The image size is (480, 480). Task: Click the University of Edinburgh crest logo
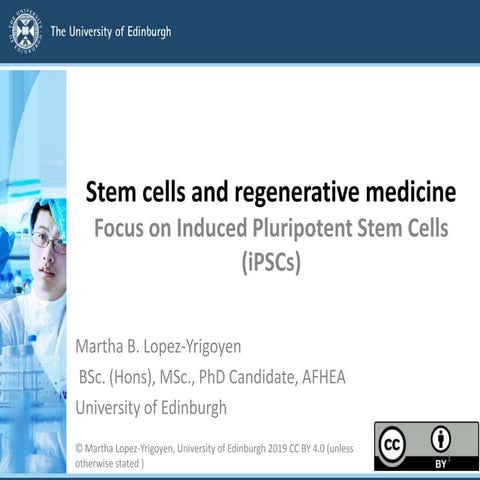tap(25, 32)
